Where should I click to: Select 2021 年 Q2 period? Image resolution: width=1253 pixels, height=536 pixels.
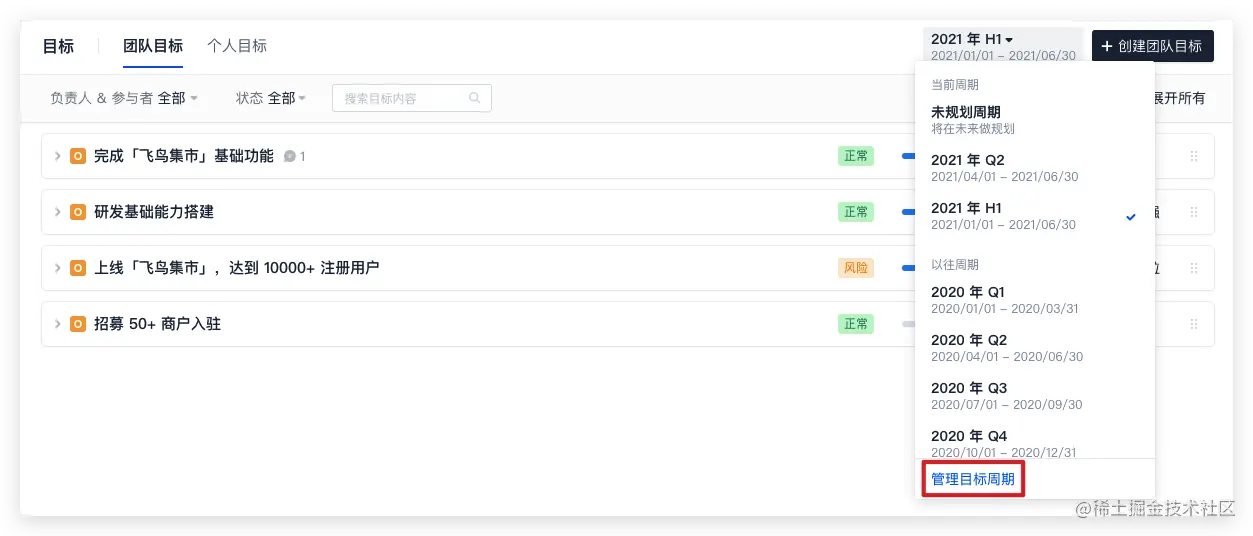[1035, 168]
